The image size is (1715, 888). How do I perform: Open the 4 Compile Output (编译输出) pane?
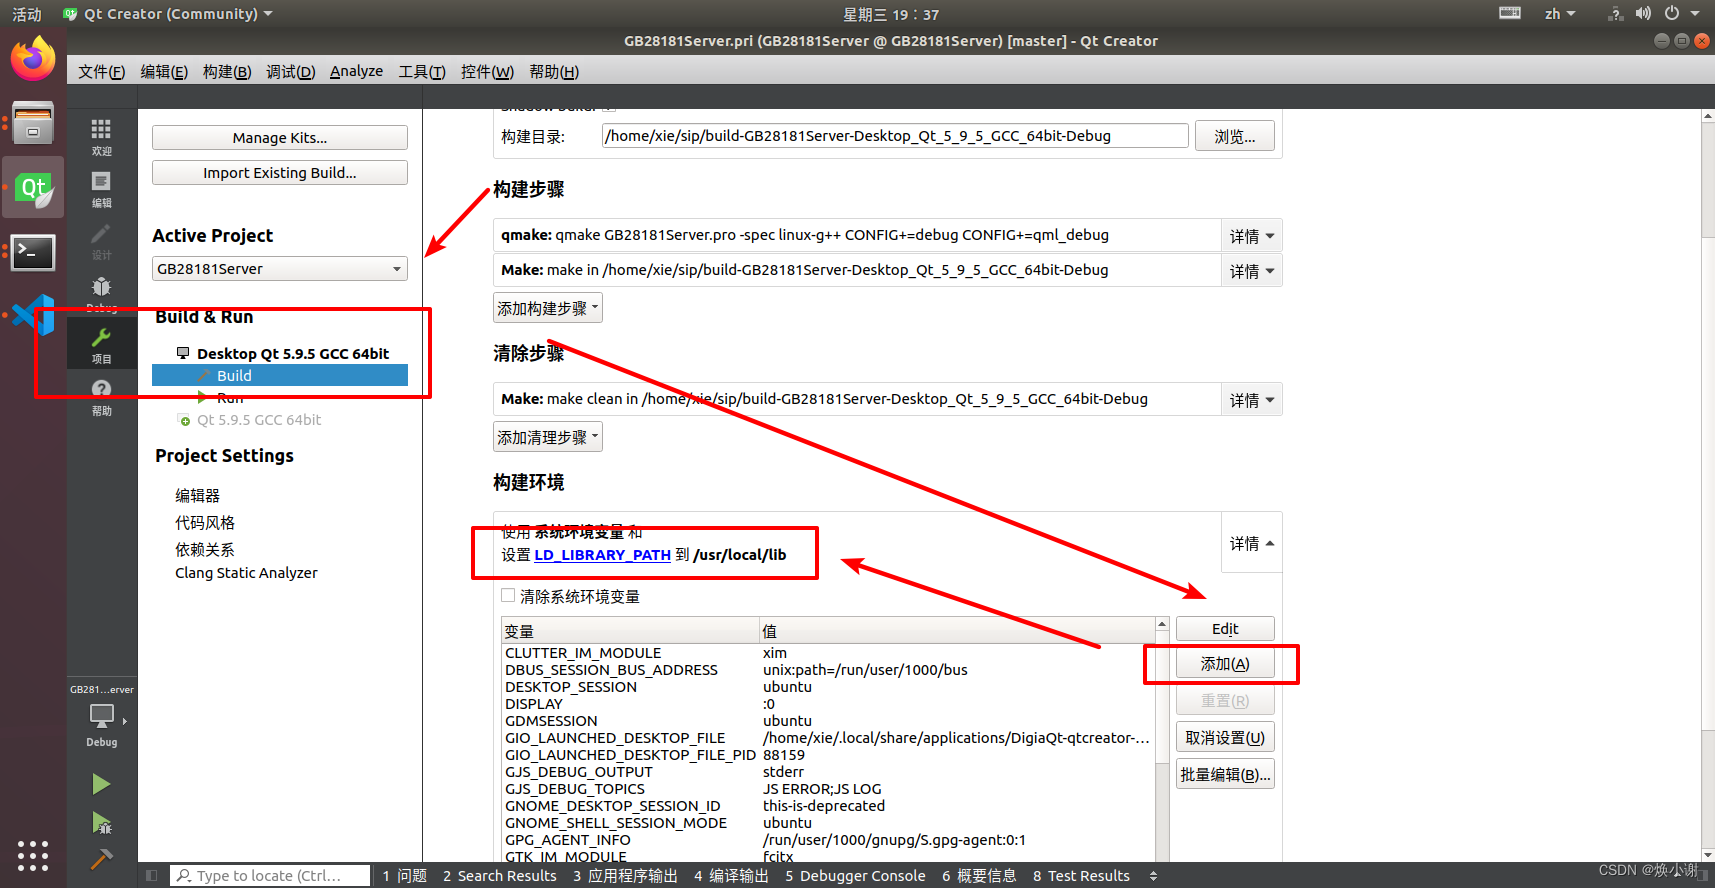coord(732,876)
